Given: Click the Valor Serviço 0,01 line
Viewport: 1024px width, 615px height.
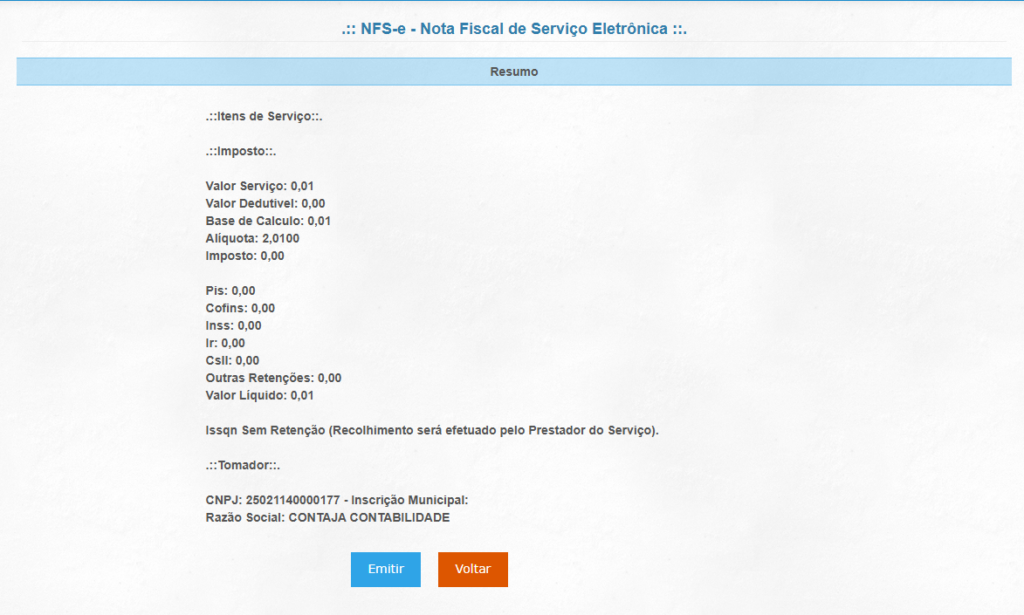Looking at the screenshot, I should tap(260, 186).
